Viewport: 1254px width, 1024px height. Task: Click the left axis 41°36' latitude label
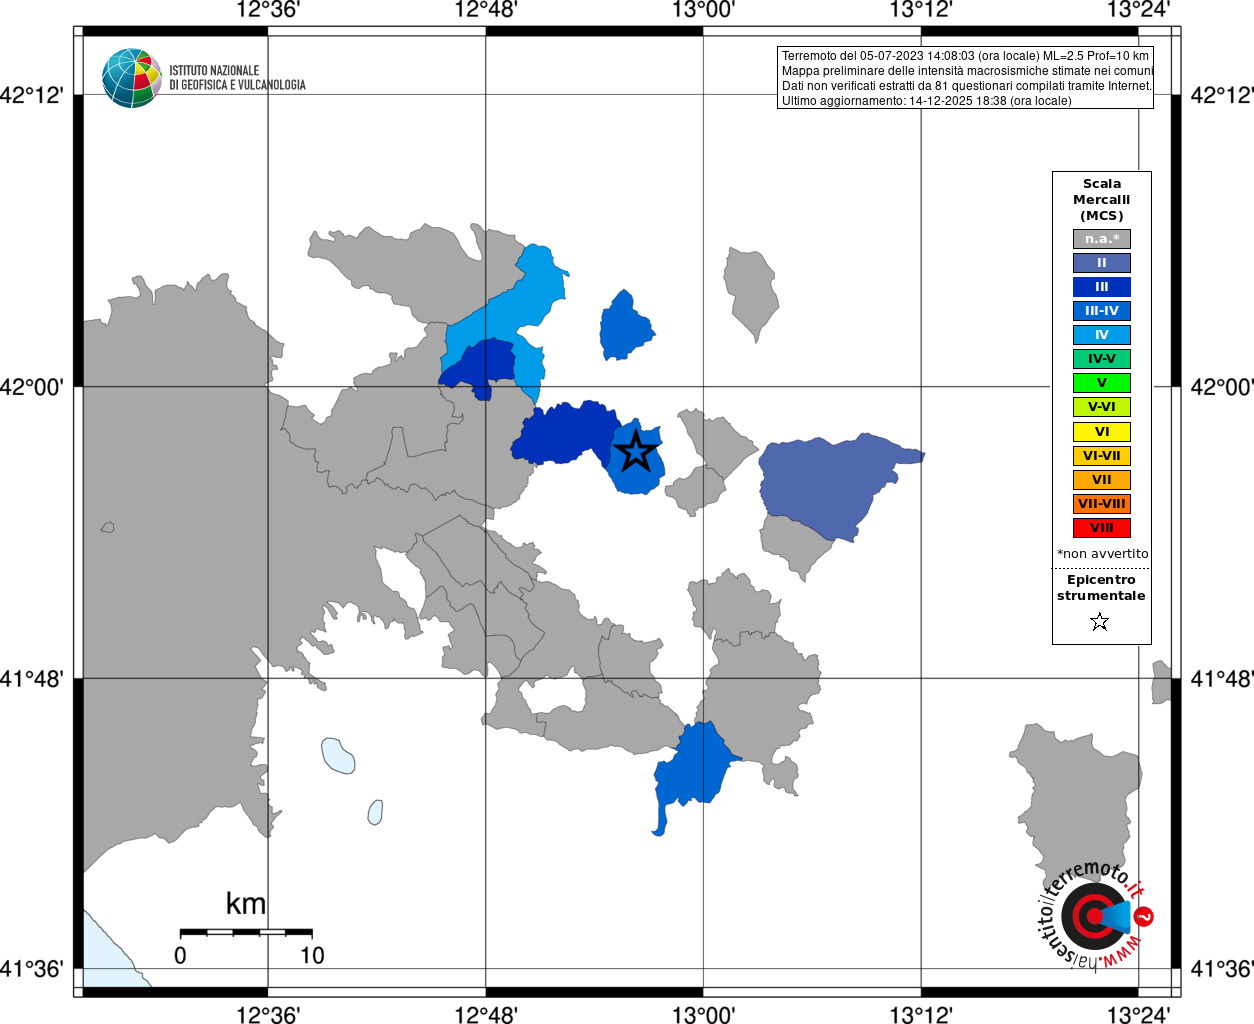(x=32, y=968)
